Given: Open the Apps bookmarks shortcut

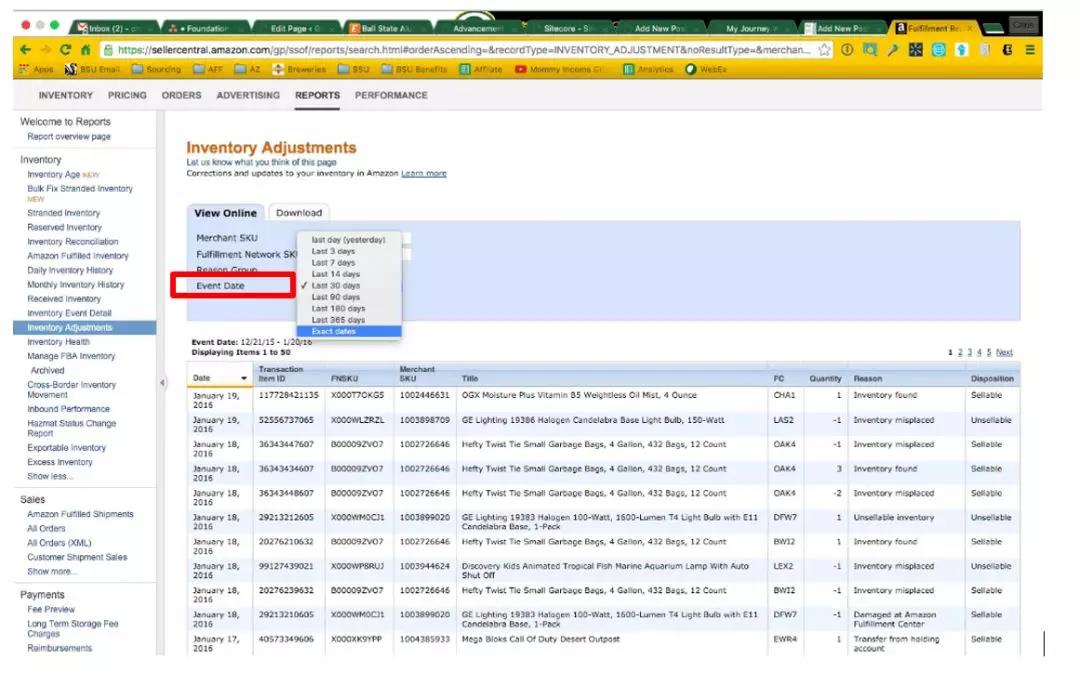Looking at the screenshot, I should pos(36,70).
